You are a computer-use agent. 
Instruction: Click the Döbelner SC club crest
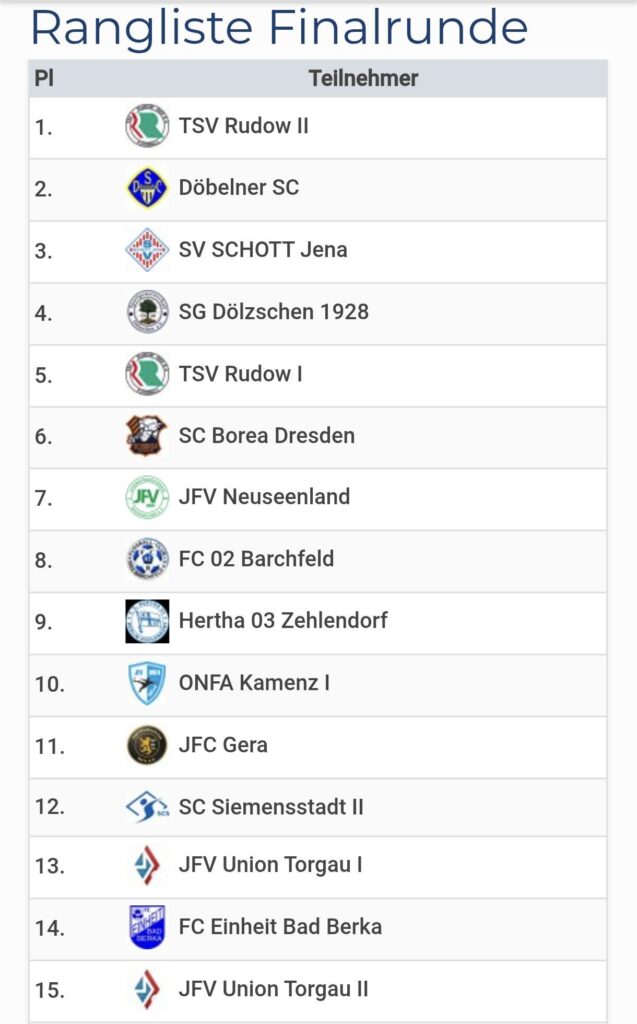147,188
